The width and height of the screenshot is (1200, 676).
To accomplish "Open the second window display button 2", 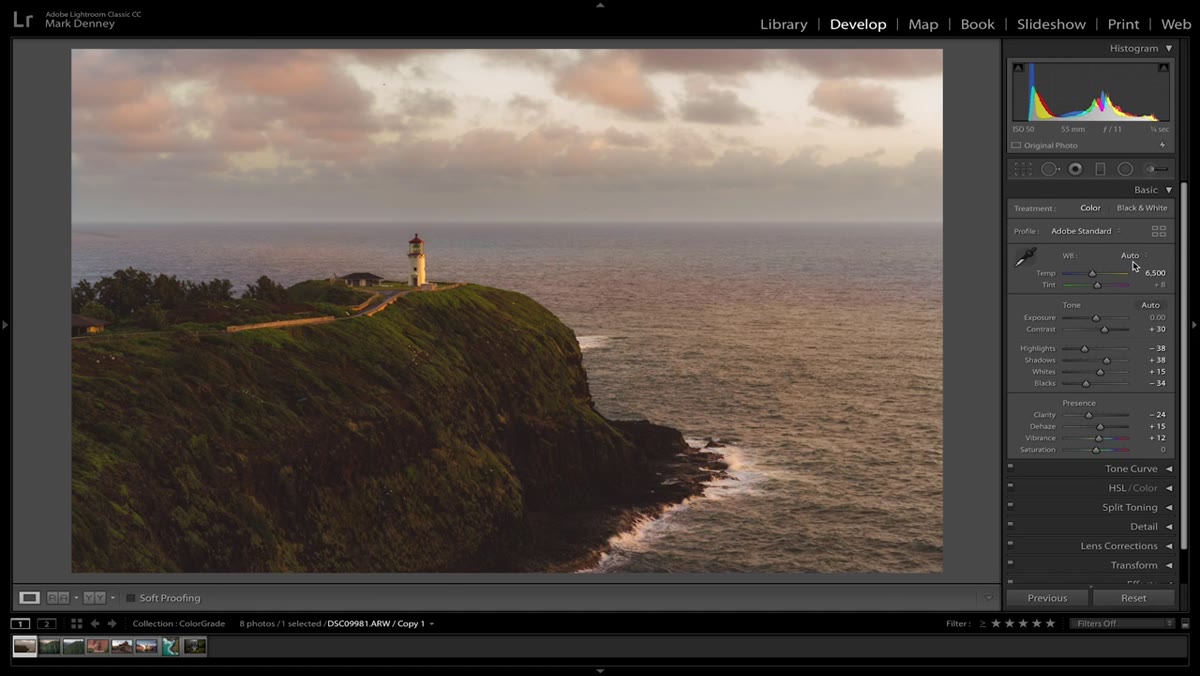I will click(46, 624).
